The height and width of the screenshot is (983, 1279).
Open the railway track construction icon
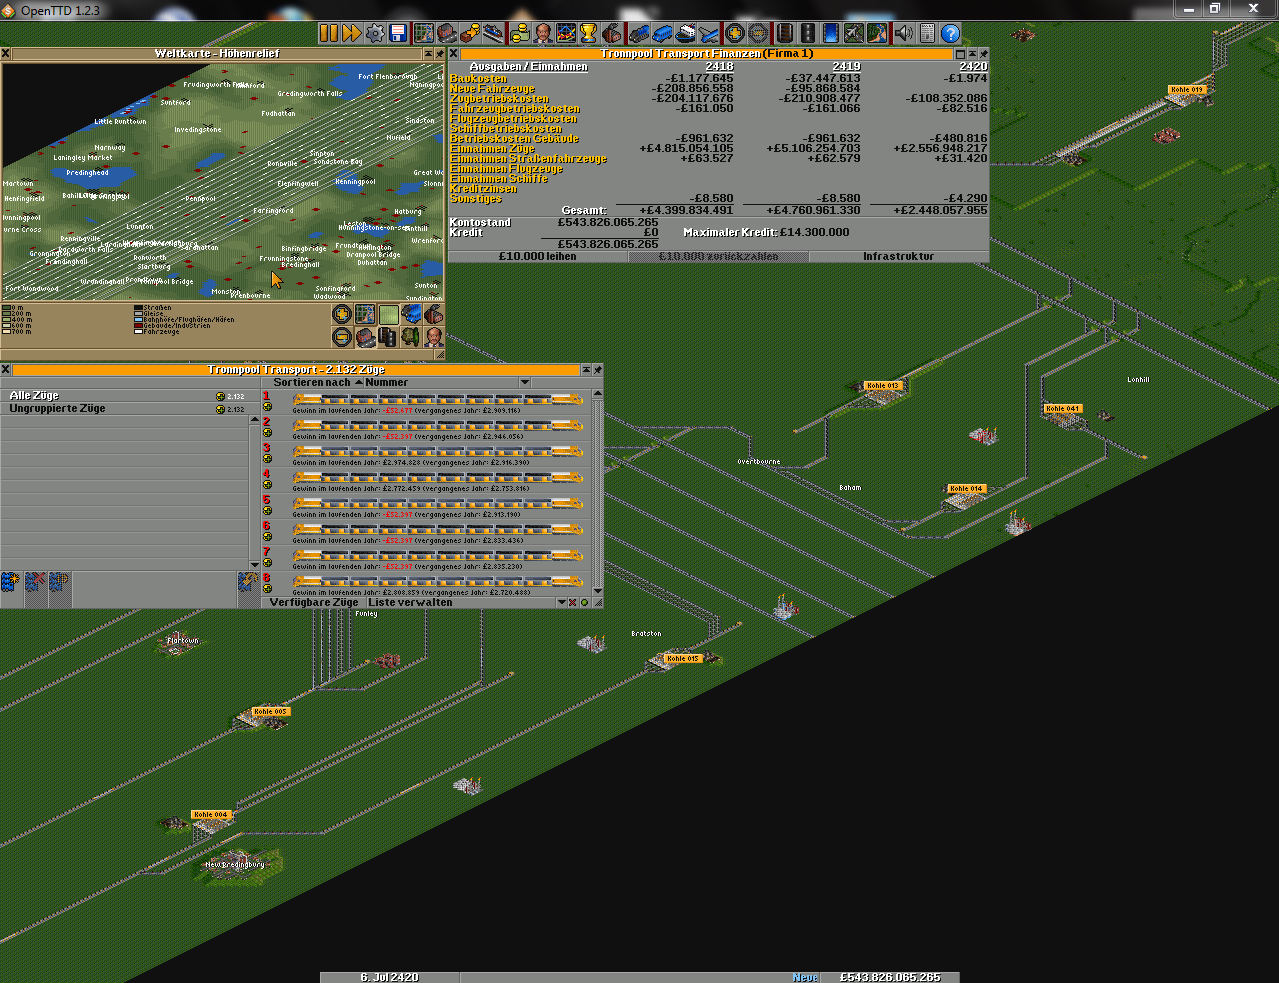tap(784, 33)
